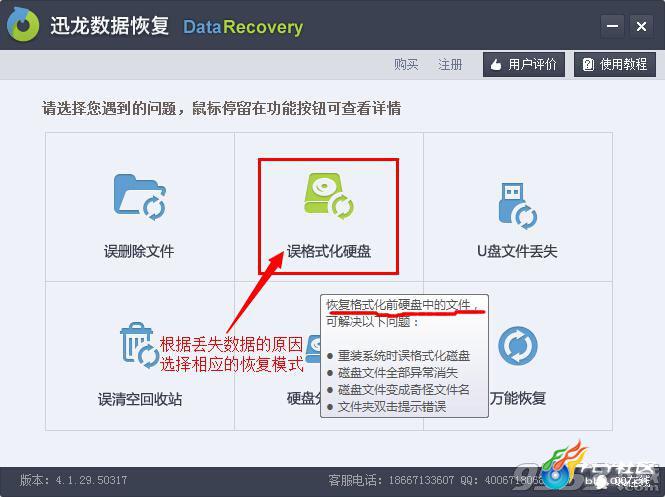Select 误格式化硬盘 label
Screen dimensions: 665x497
point(329,251)
